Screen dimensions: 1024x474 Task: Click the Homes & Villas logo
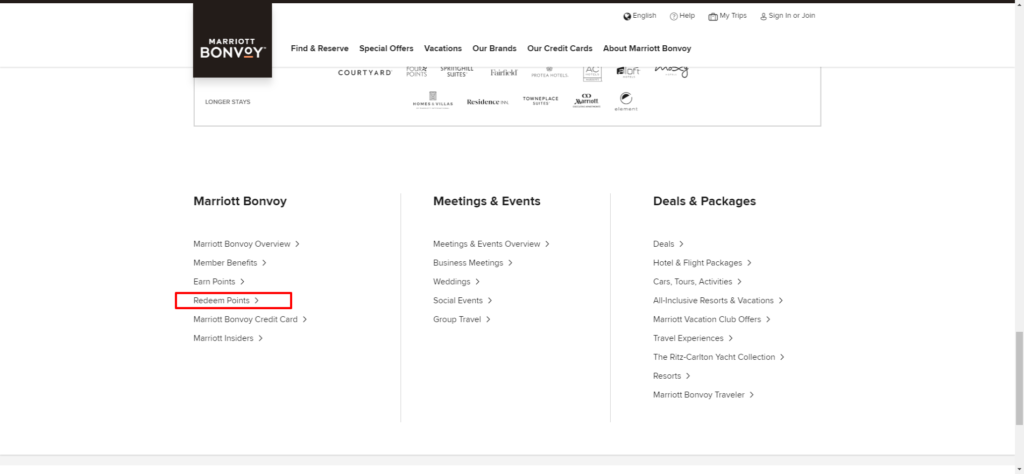[x=433, y=102]
